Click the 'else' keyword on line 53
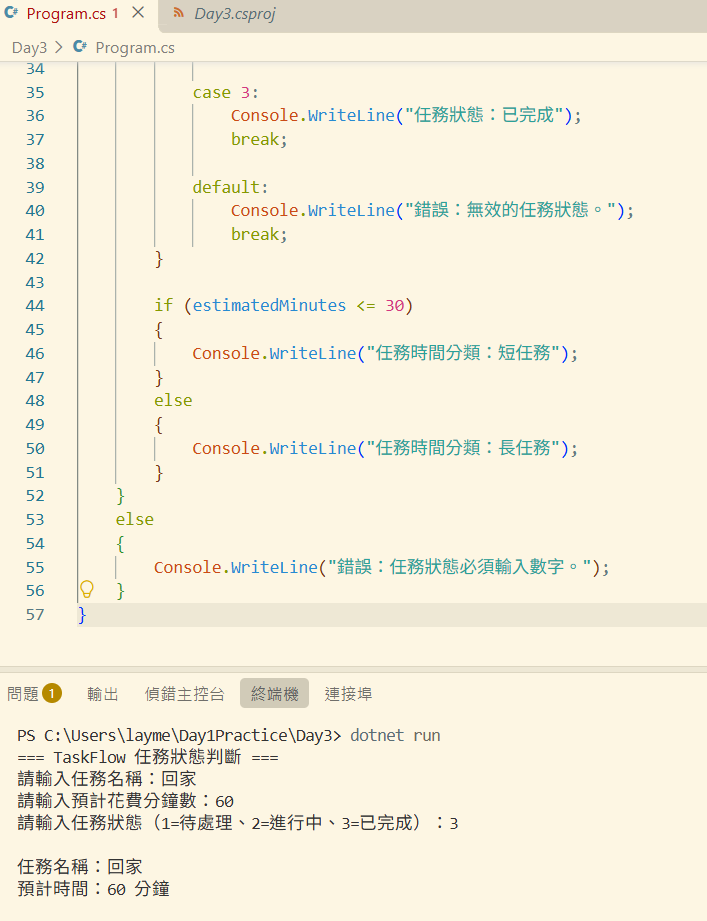This screenshot has width=707, height=921. [134, 519]
